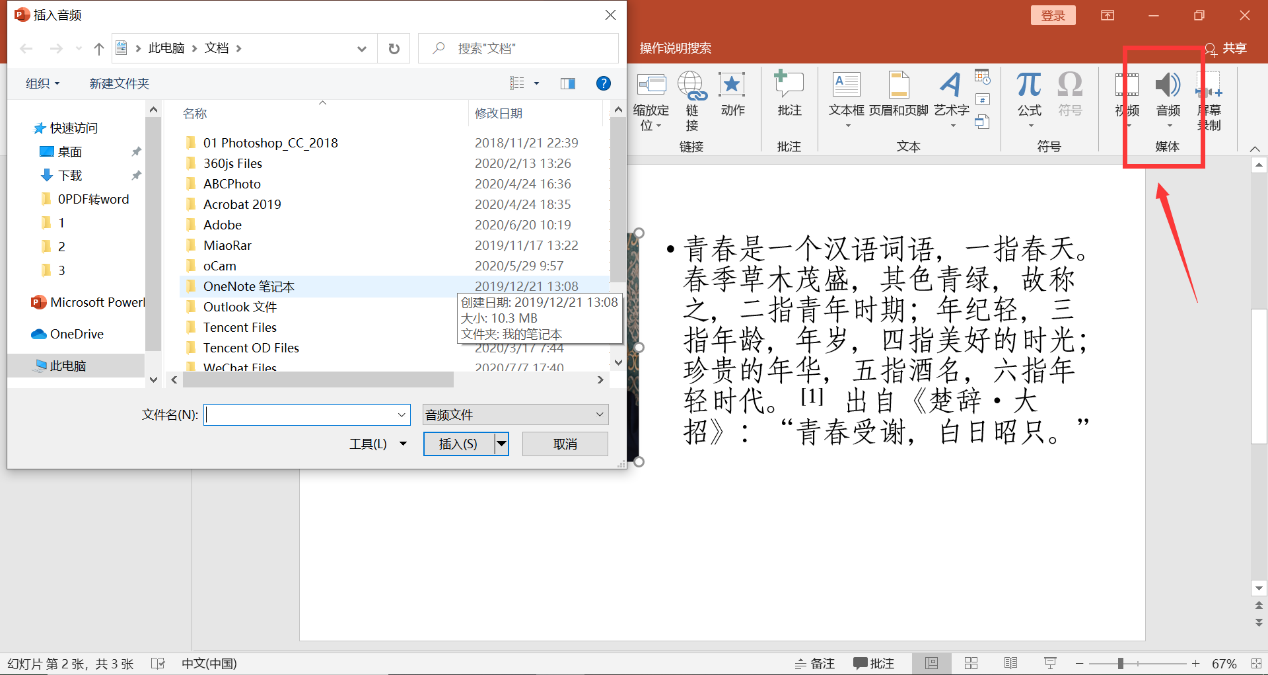The image size is (1268, 675).
Task: Insert date and time icon
Action: (982, 77)
